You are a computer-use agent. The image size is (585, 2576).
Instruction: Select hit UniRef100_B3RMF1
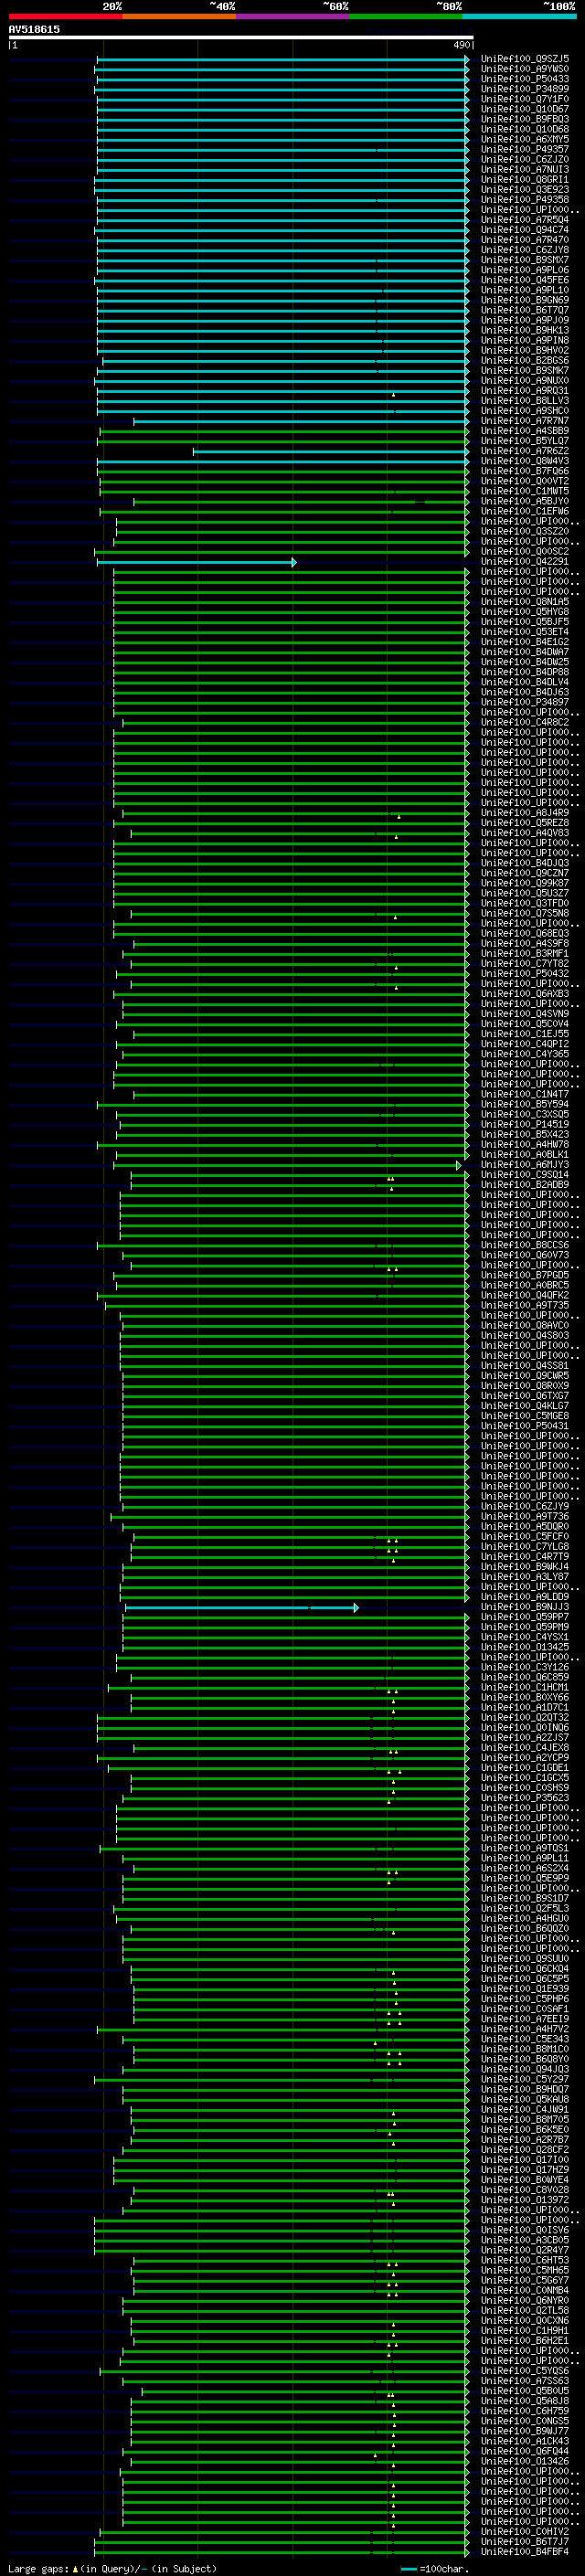click(525, 954)
